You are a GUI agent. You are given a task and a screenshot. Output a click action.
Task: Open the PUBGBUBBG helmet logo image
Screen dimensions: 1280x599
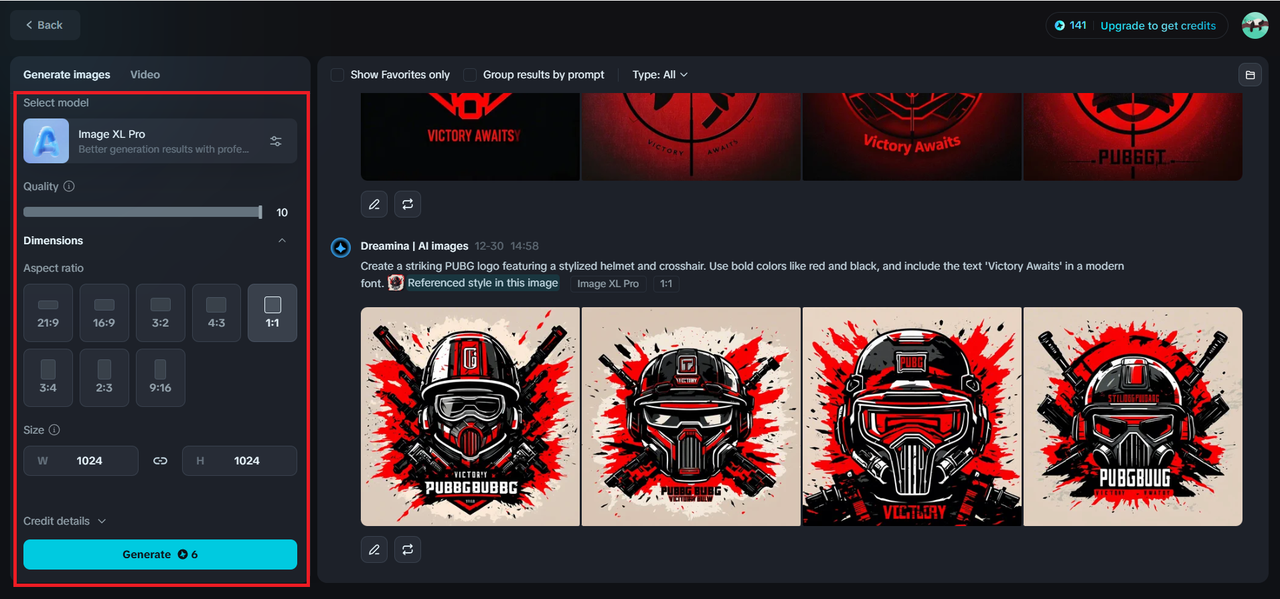[x=470, y=416]
